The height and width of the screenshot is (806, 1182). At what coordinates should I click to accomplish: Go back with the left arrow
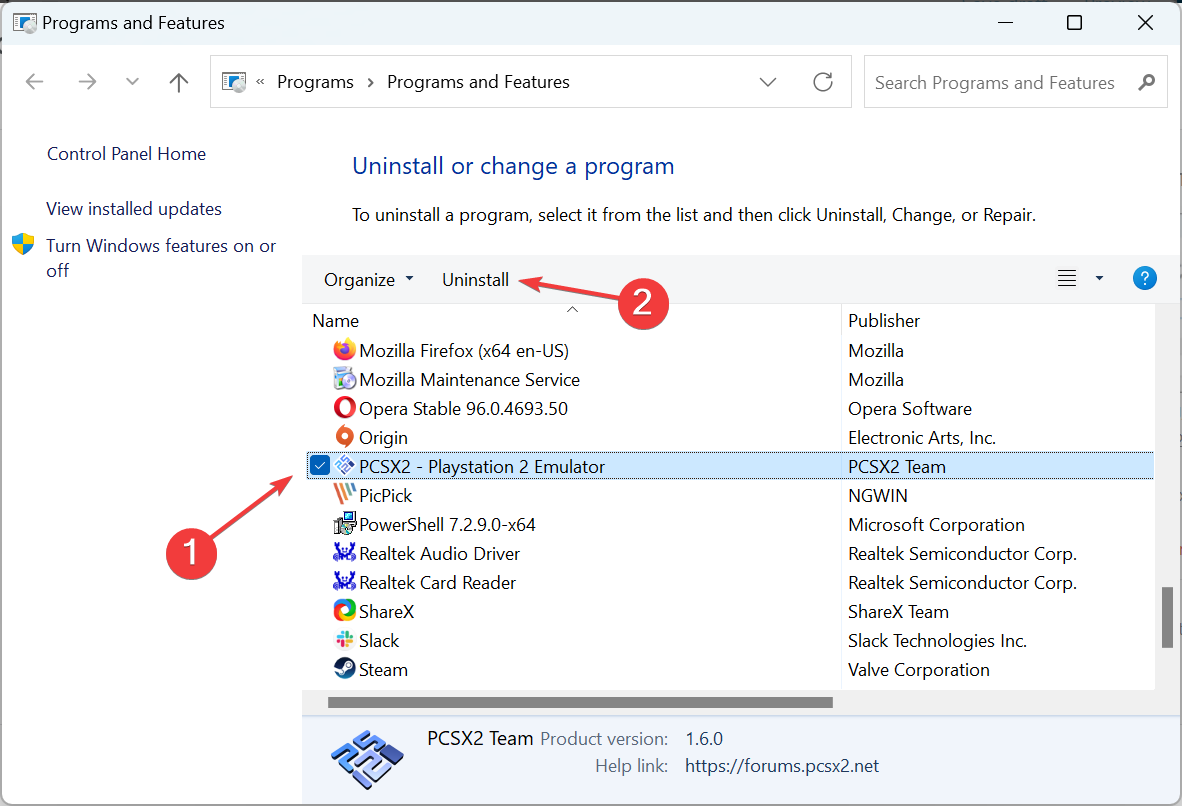point(35,81)
